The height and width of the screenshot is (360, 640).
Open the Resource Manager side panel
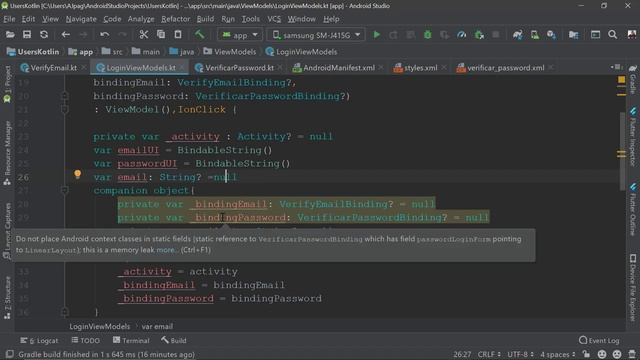(7, 153)
